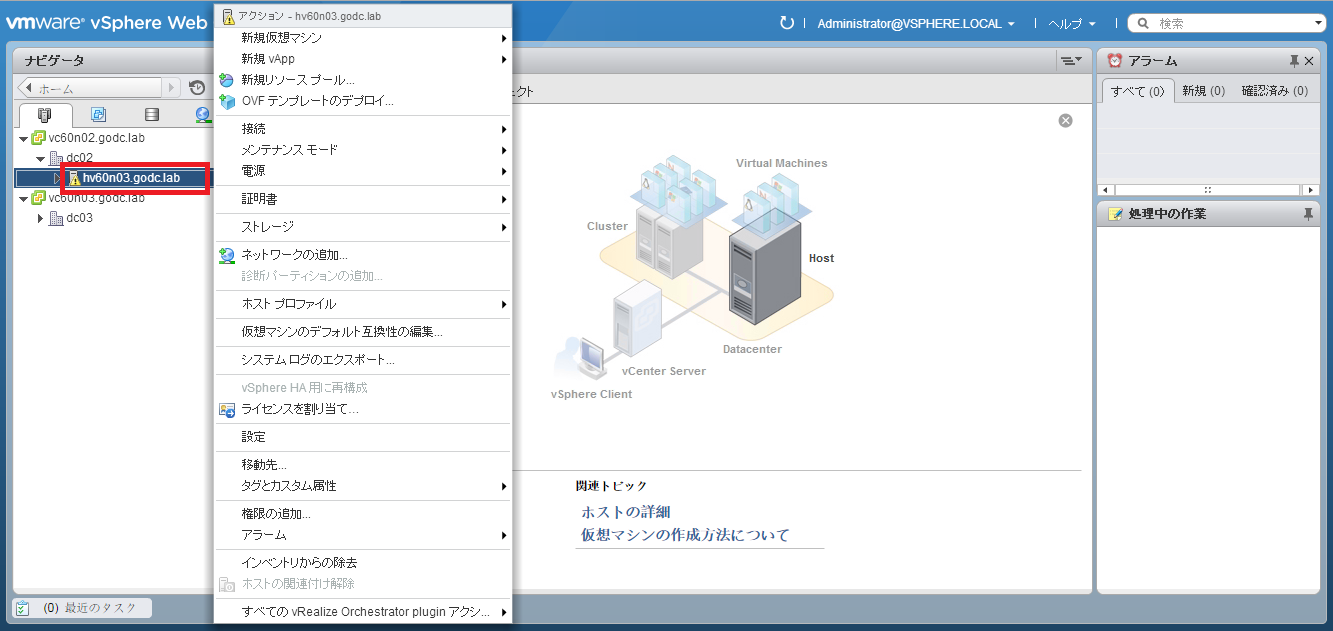Viewport: 1333px width, 631px height.
Task: Click the refresh icon in header
Action: 787,23
